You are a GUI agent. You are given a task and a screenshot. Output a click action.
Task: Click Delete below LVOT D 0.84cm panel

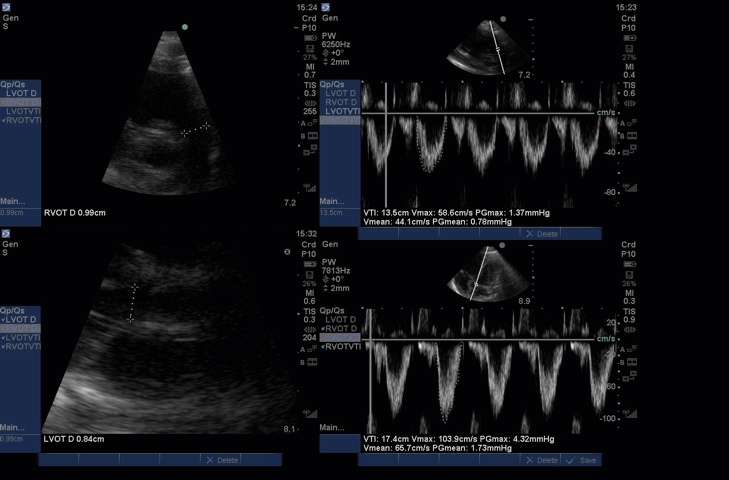[x=222, y=460]
